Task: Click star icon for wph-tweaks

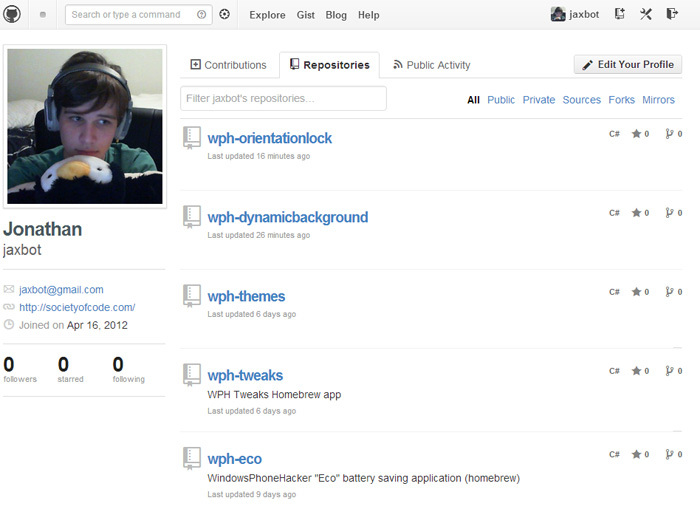Action: pyautogui.click(x=636, y=371)
